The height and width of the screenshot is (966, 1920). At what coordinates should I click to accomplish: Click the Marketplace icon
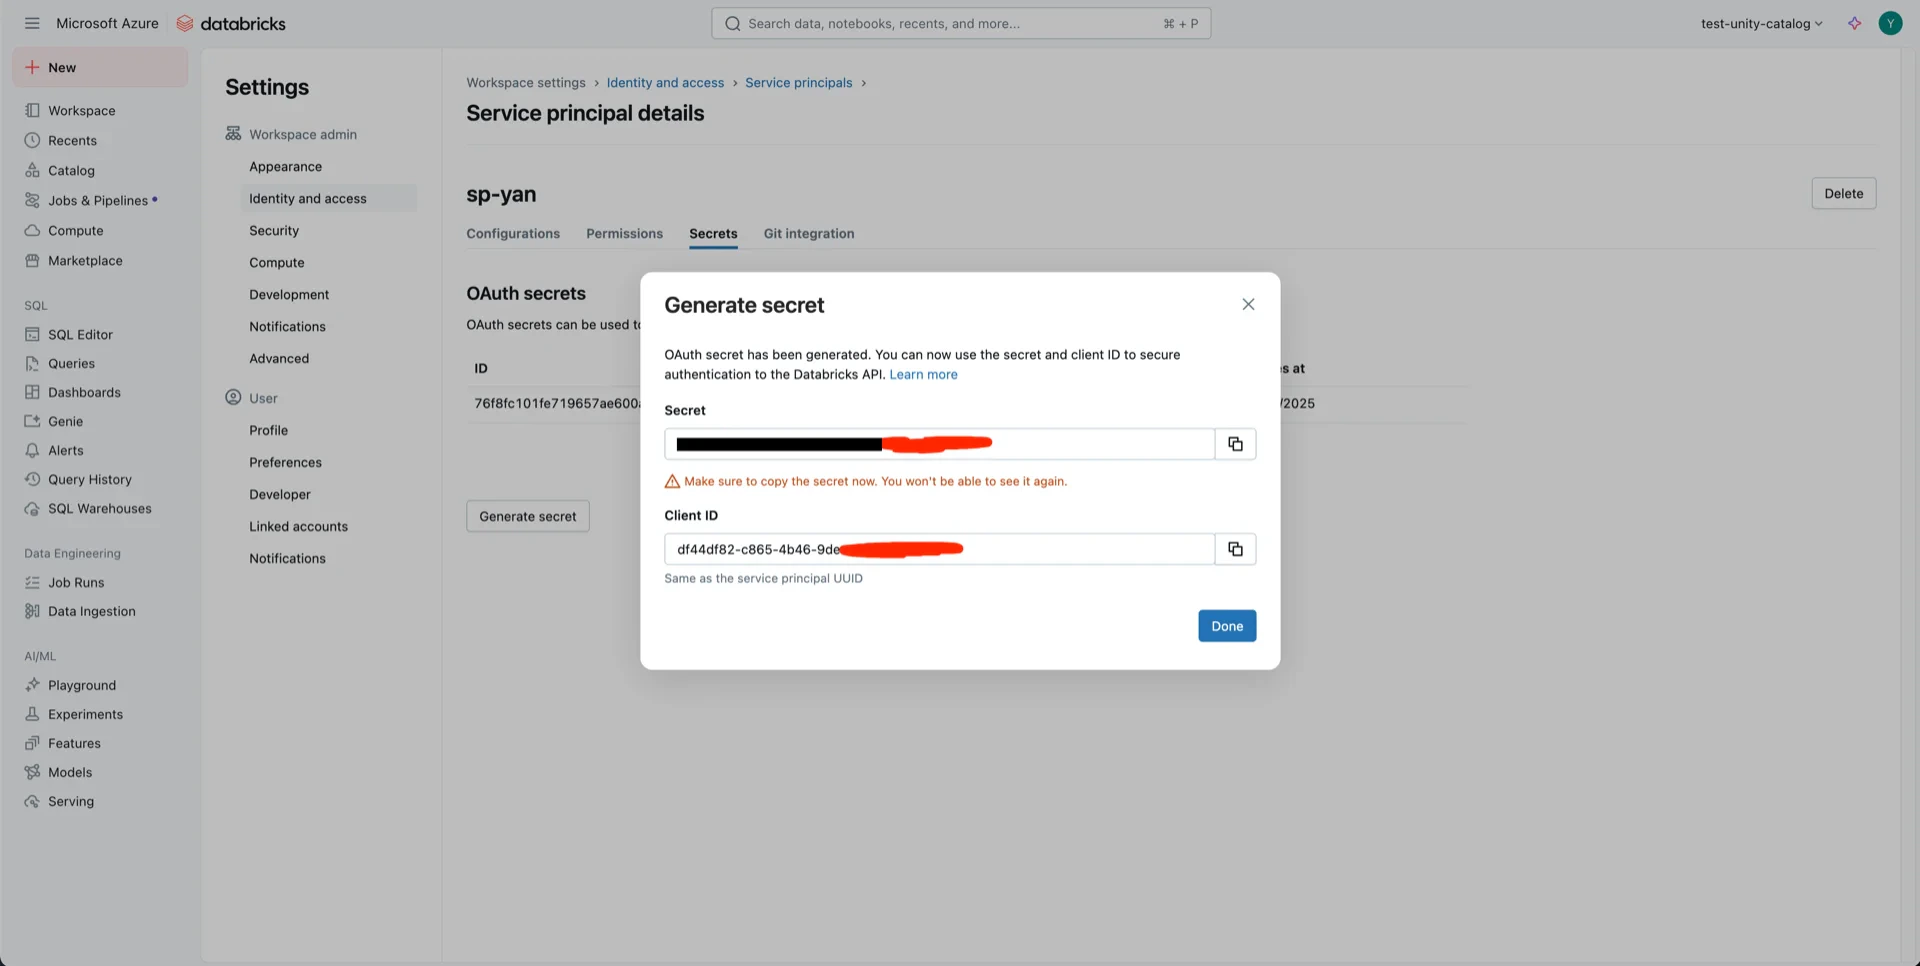(x=32, y=260)
